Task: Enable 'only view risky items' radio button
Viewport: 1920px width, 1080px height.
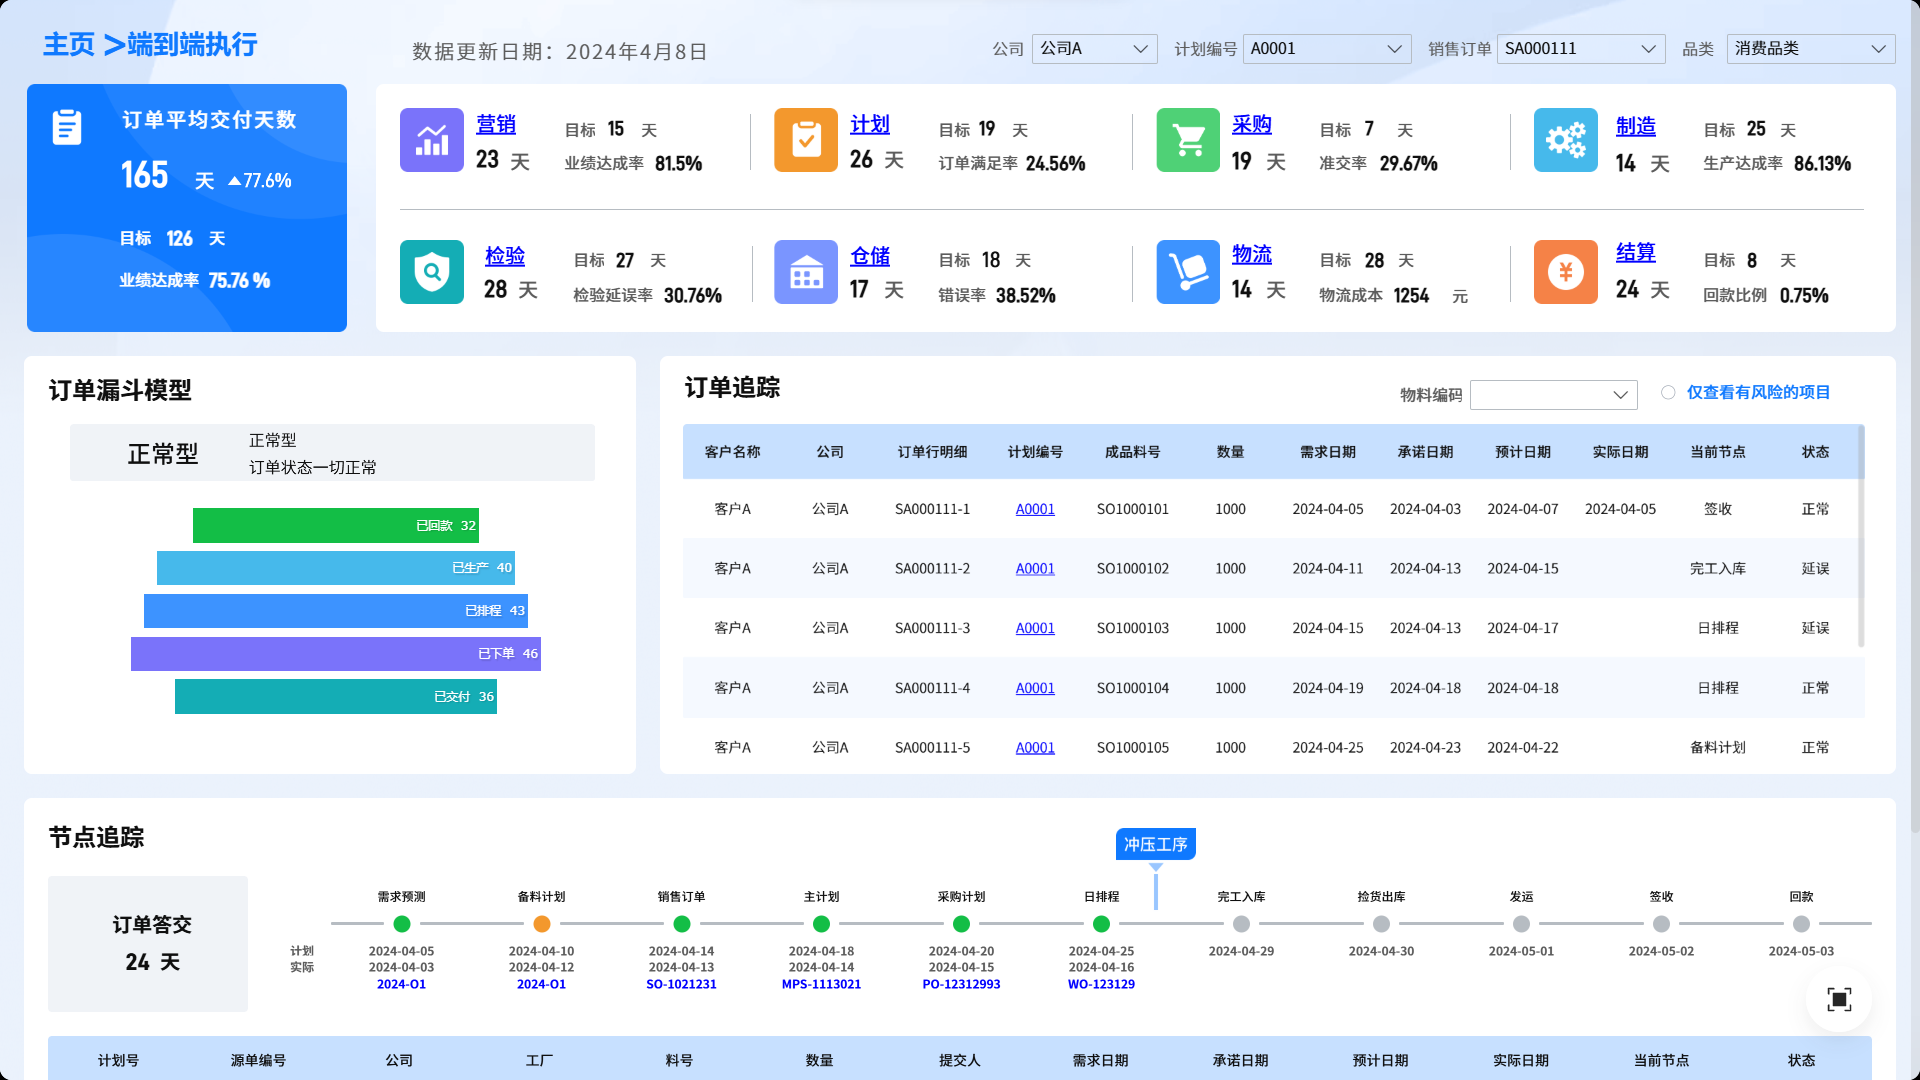Action: pyautogui.click(x=1668, y=393)
